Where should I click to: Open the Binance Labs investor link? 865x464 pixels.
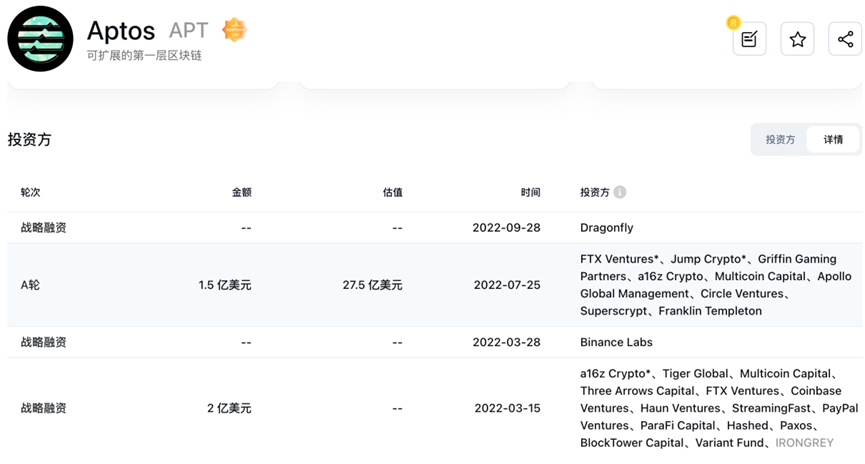coord(616,342)
